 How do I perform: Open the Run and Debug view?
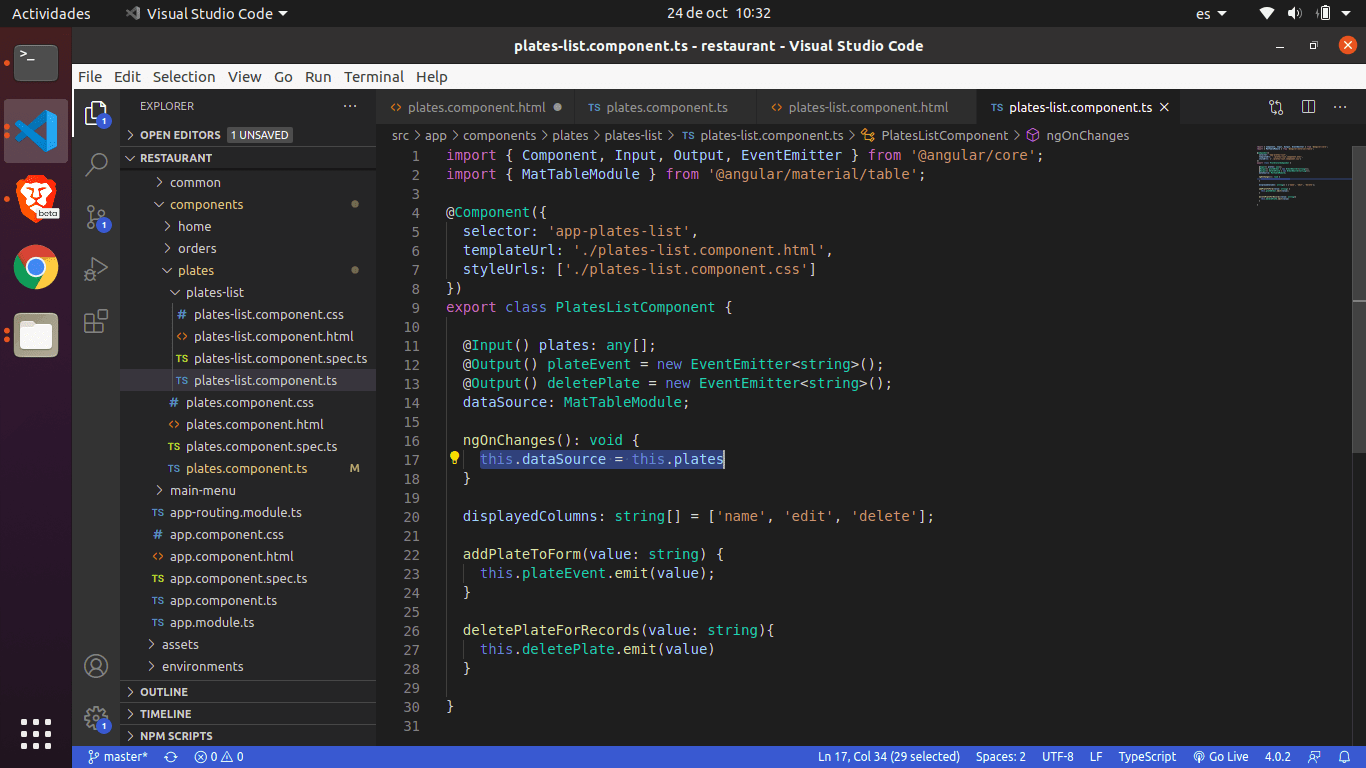tap(96, 270)
